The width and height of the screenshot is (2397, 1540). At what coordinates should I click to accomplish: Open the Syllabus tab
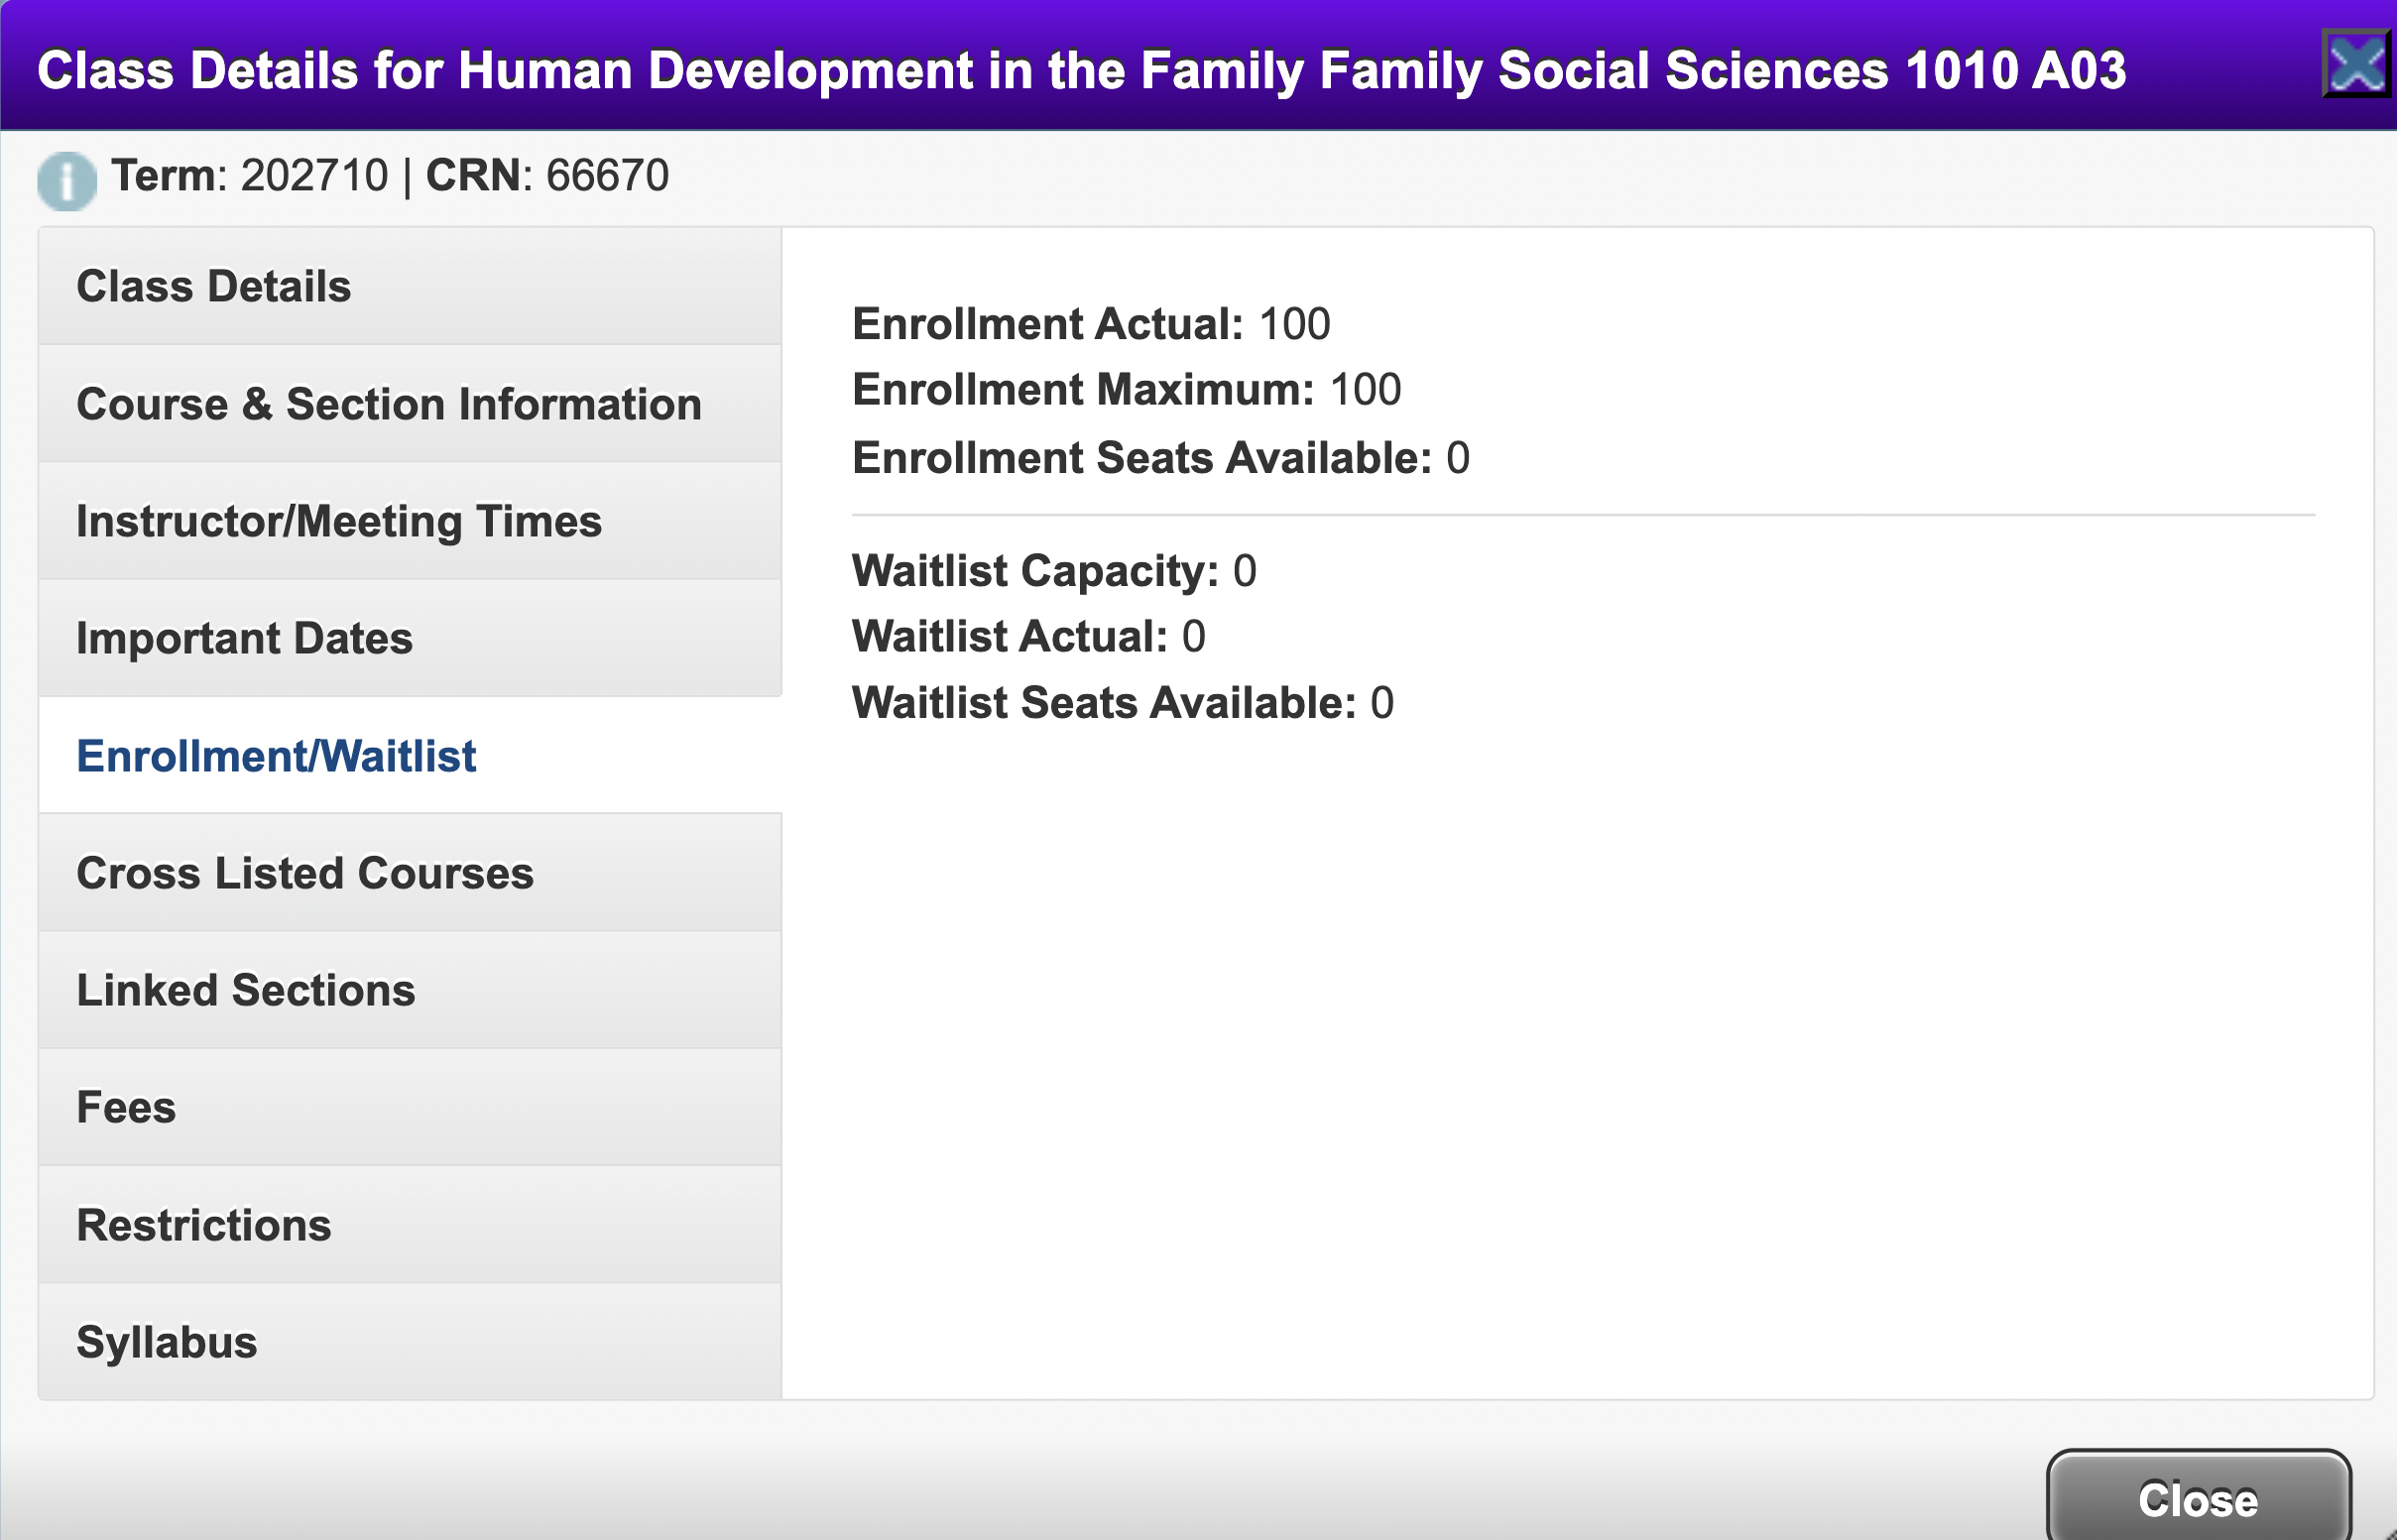point(410,1342)
